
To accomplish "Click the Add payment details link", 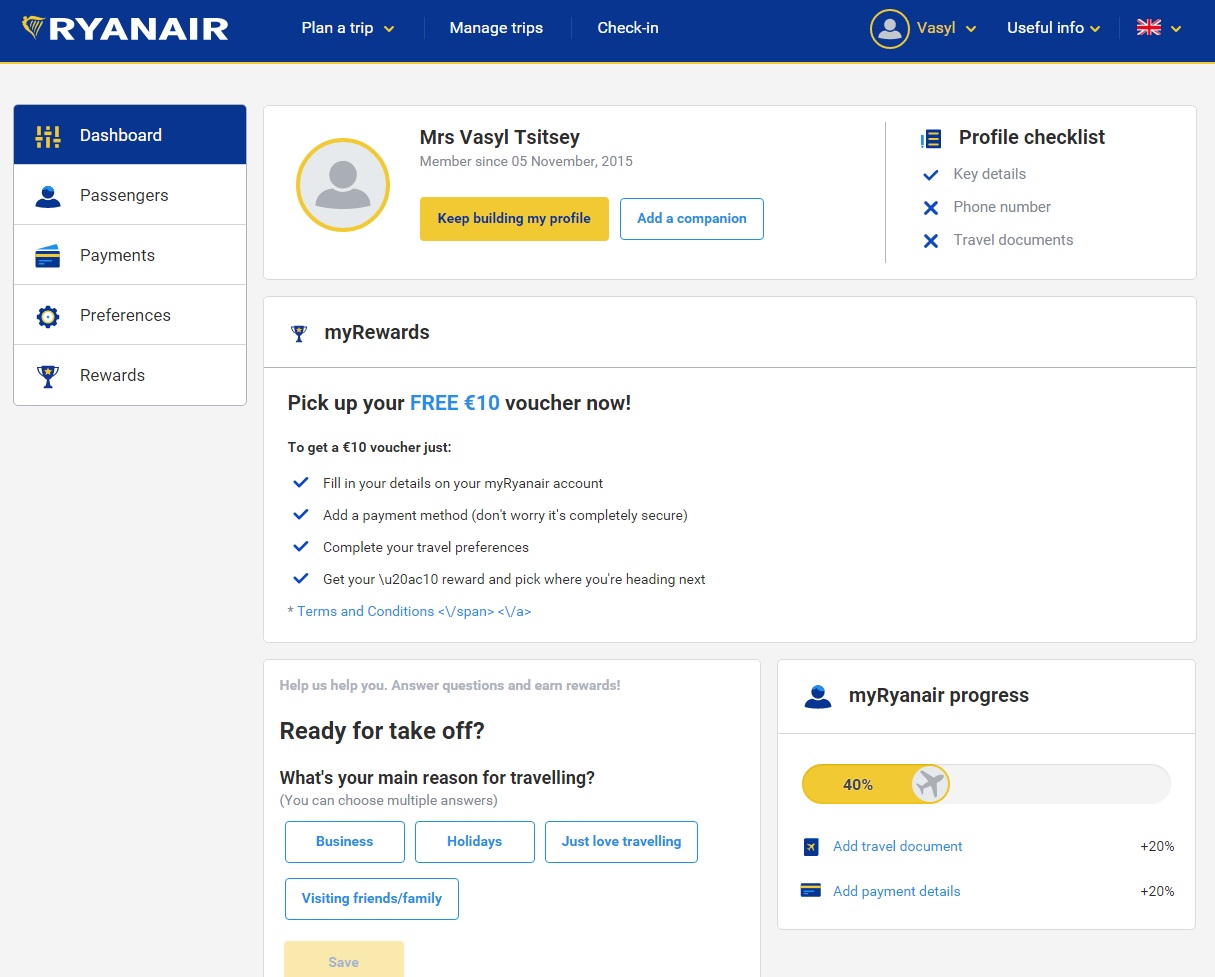I will [897, 891].
